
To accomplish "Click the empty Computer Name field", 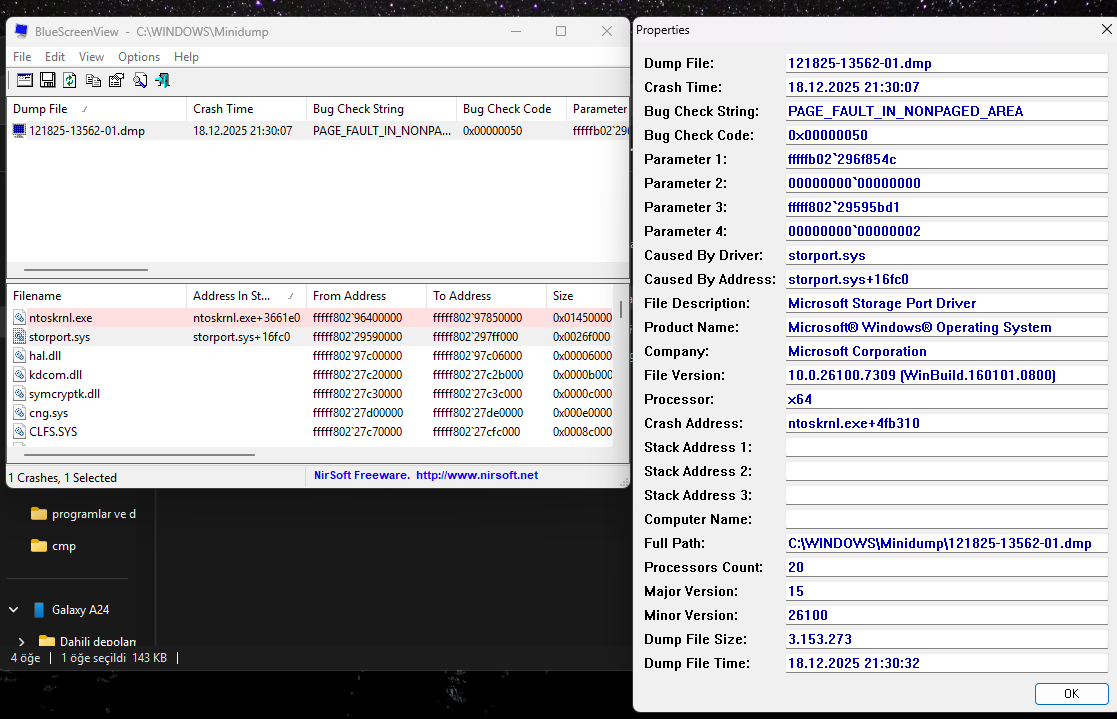I will click(947, 519).
